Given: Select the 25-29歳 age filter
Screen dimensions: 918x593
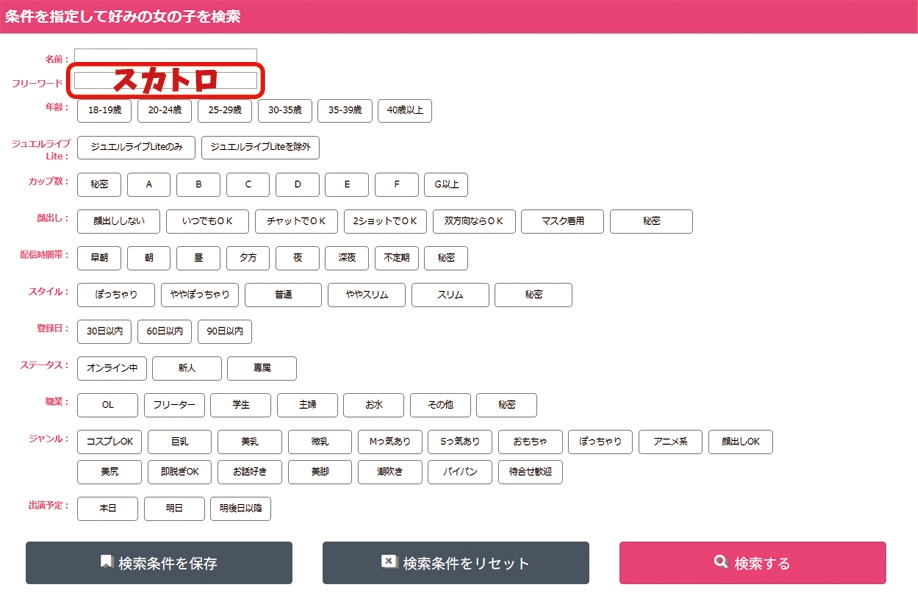Looking at the screenshot, I should tap(224, 111).
